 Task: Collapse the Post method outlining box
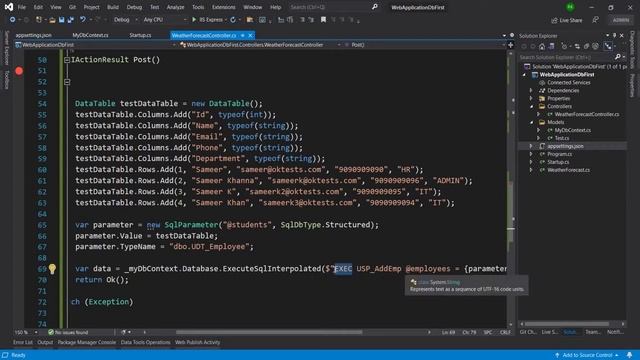pyautogui.click(x=67, y=60)
